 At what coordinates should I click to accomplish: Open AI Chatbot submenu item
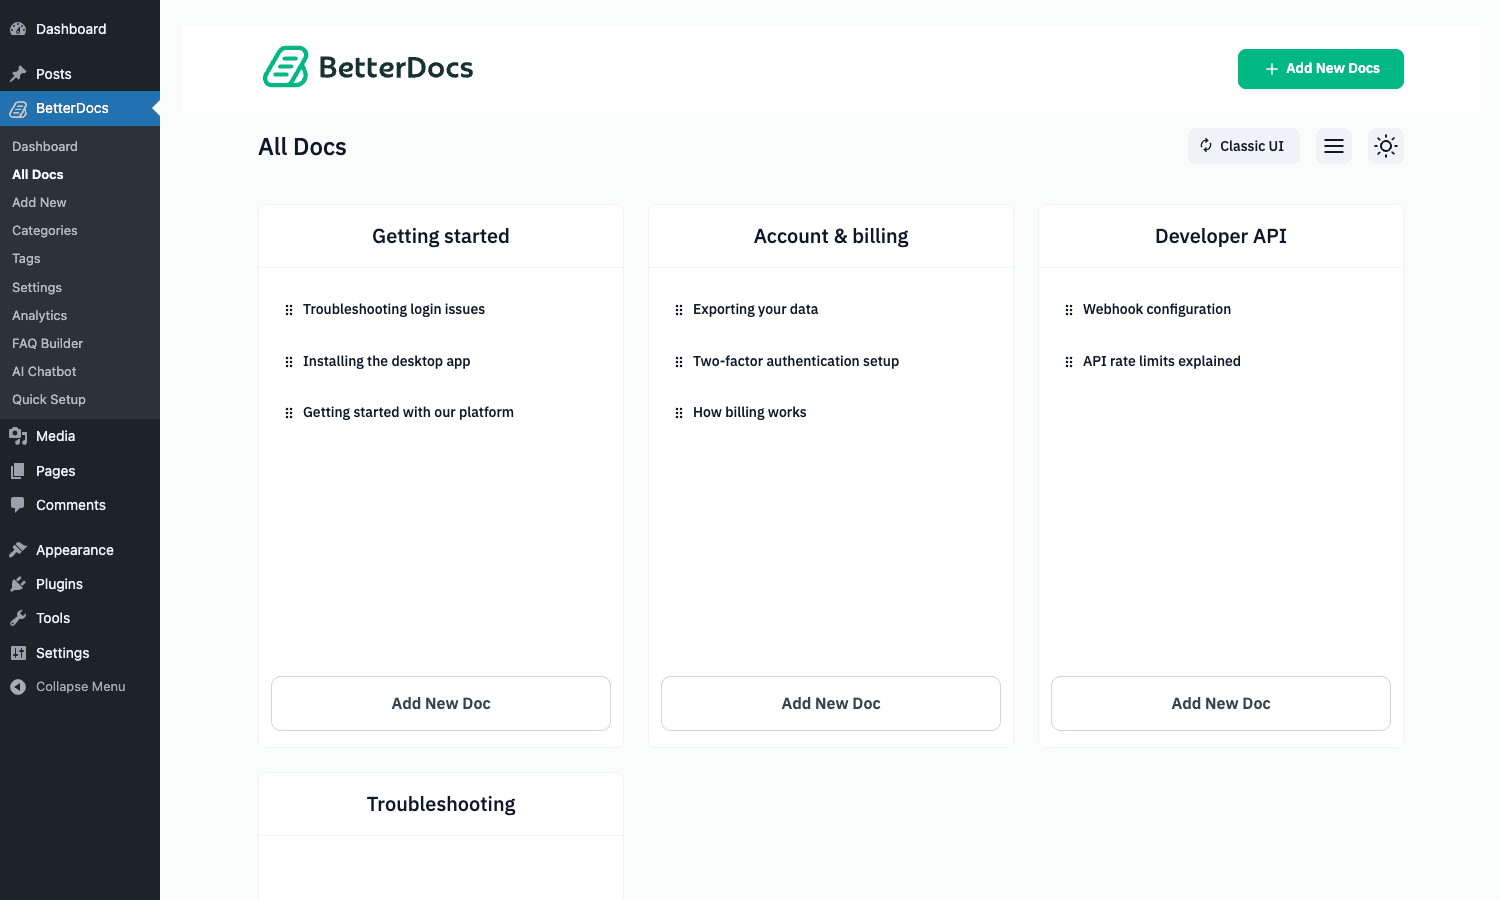point(44,371)
